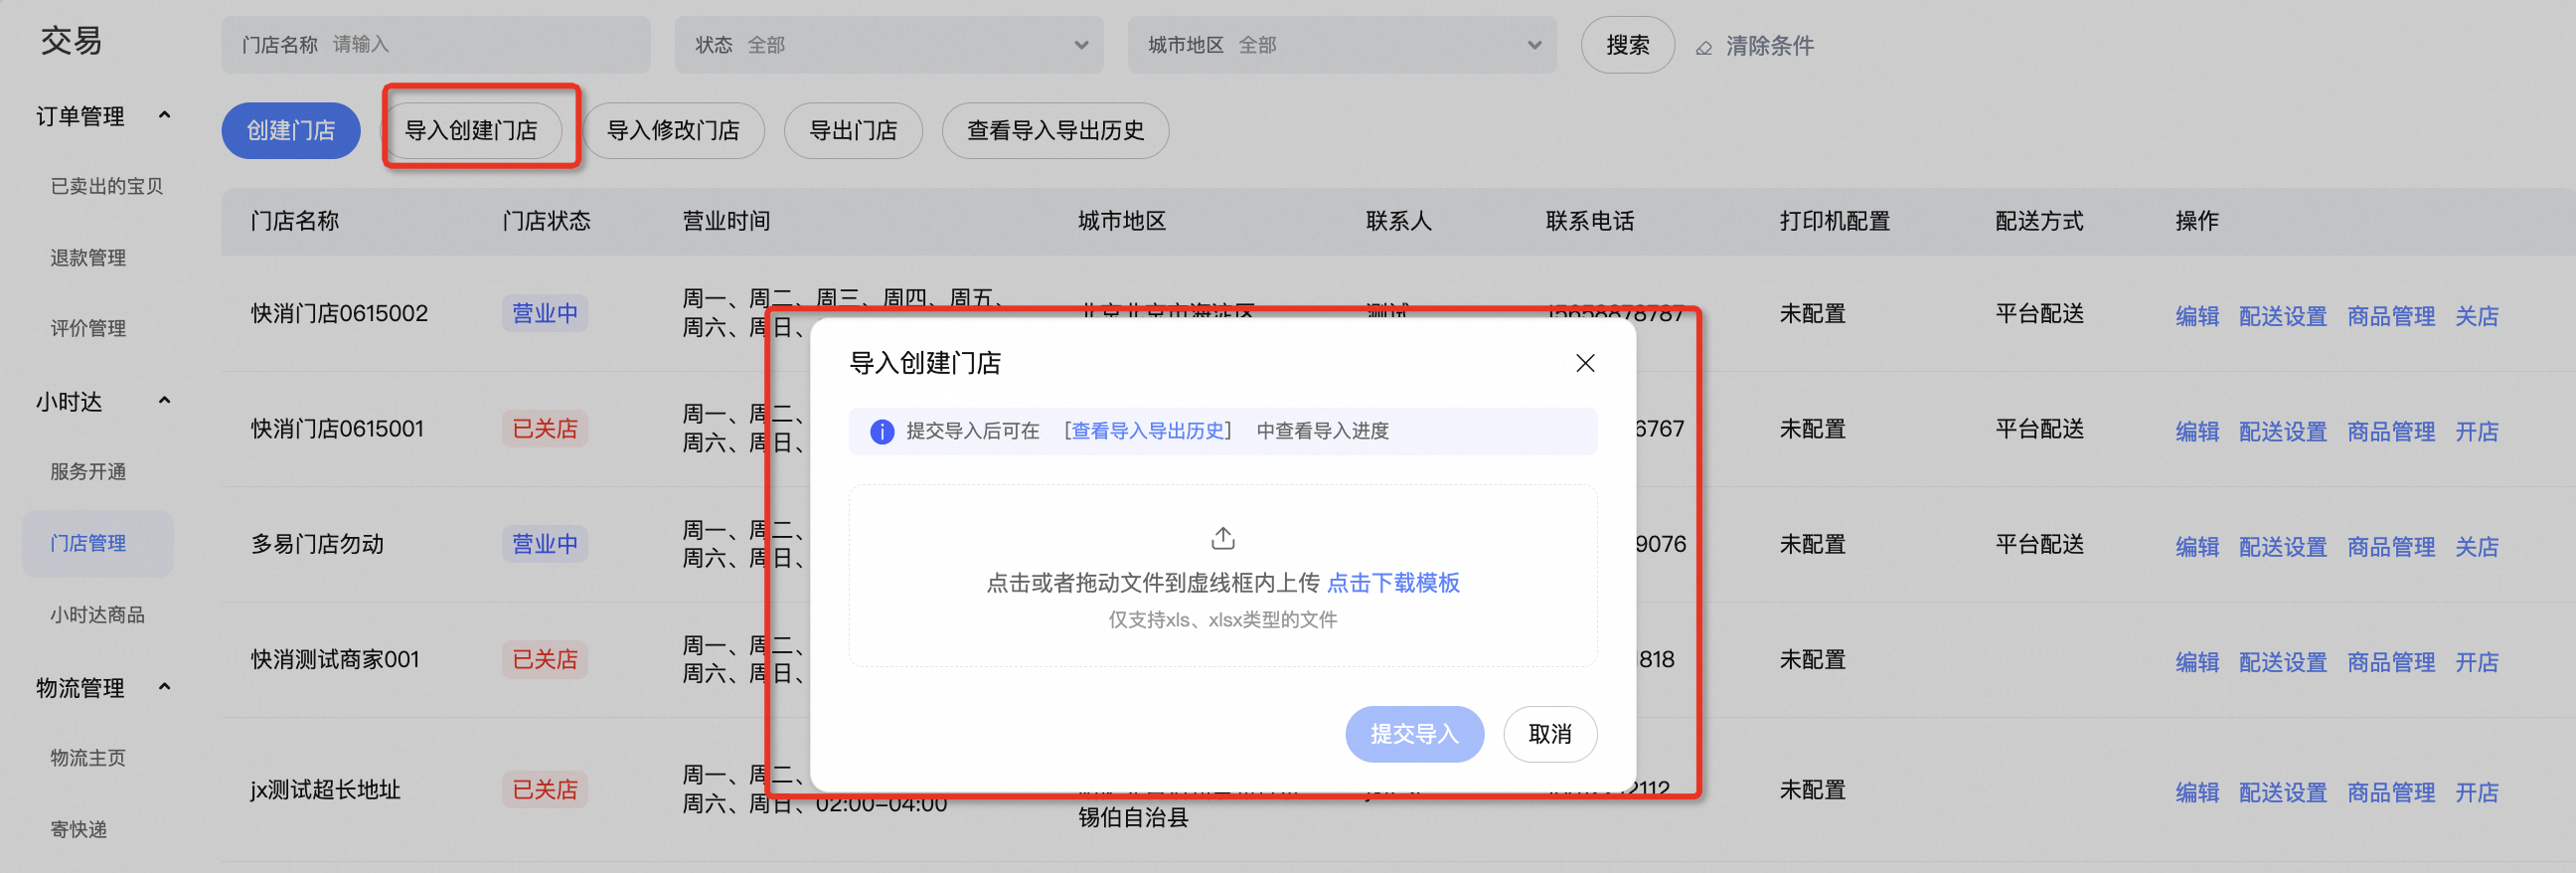Click the store name 多易门店勿动
This screenshot has width=2576, height=873.
click(x=317, y=544)
